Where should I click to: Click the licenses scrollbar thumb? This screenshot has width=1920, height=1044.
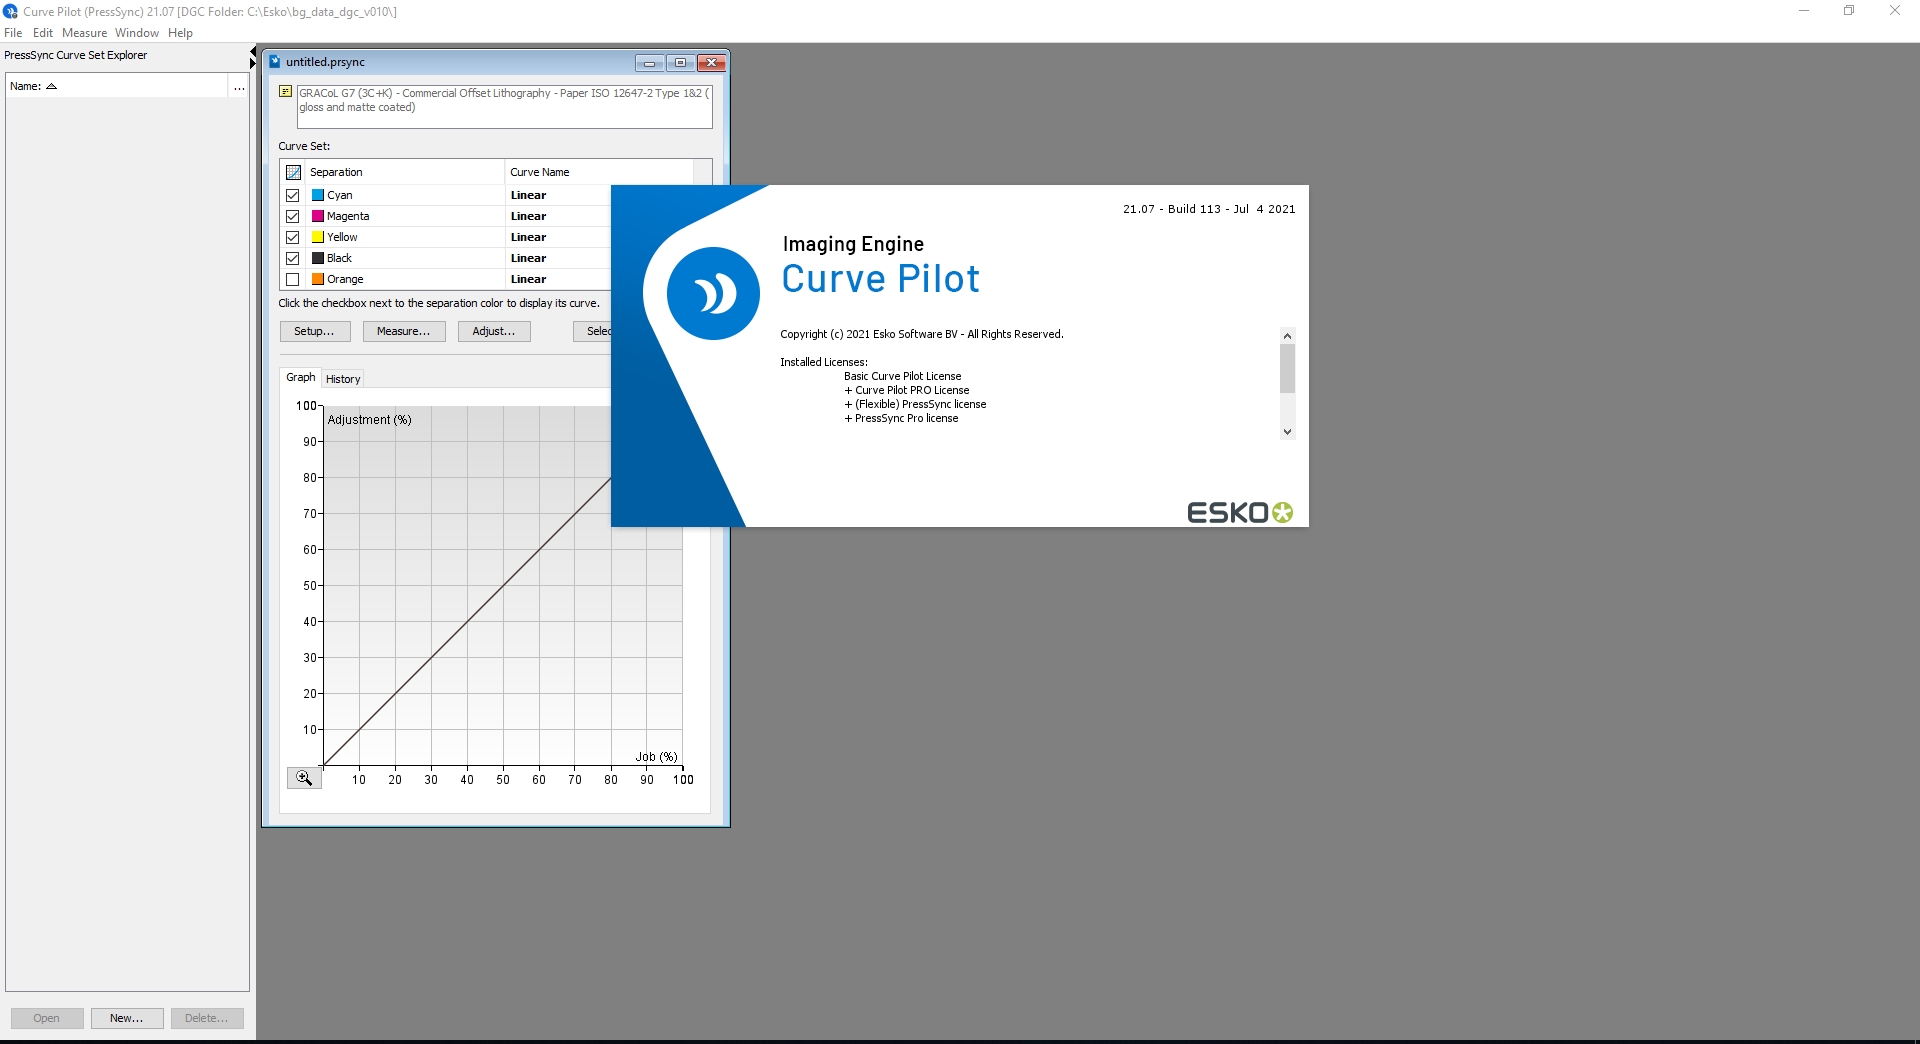(x=1288, y=368)
